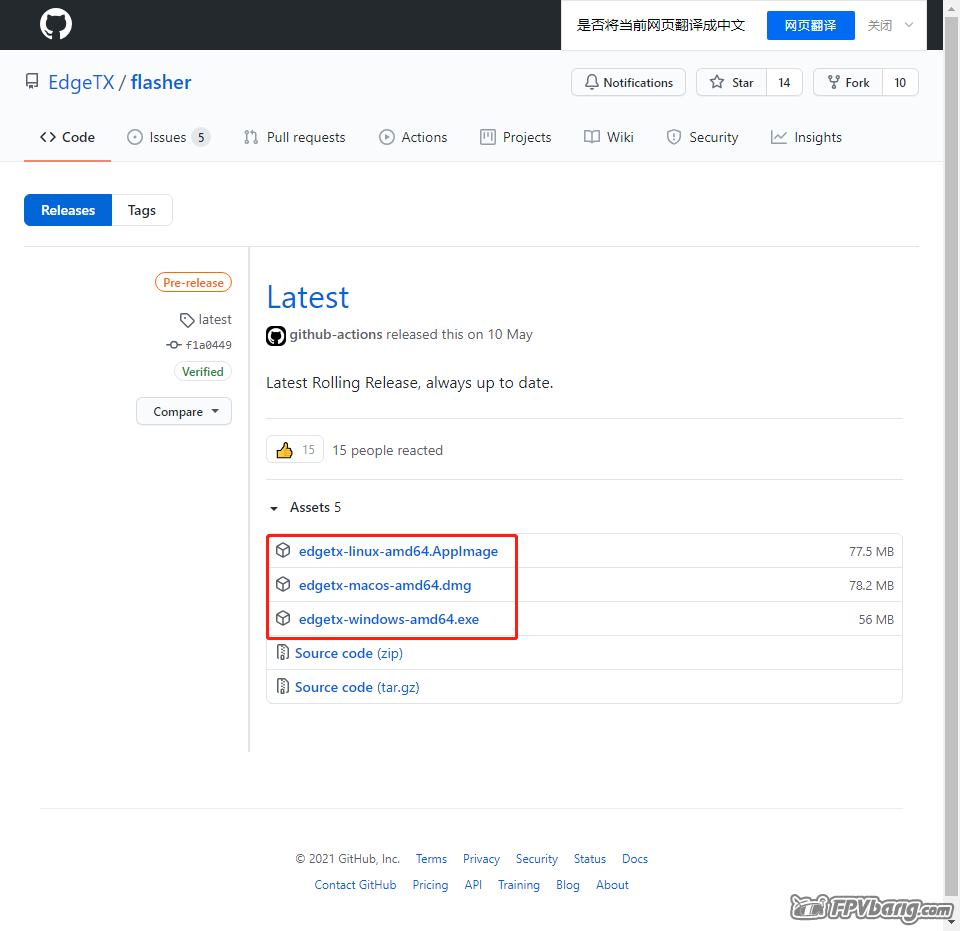The width and height of the screenshot is (960, 931).
Task: Select the Releases tab button
Action: click(68, 210)
